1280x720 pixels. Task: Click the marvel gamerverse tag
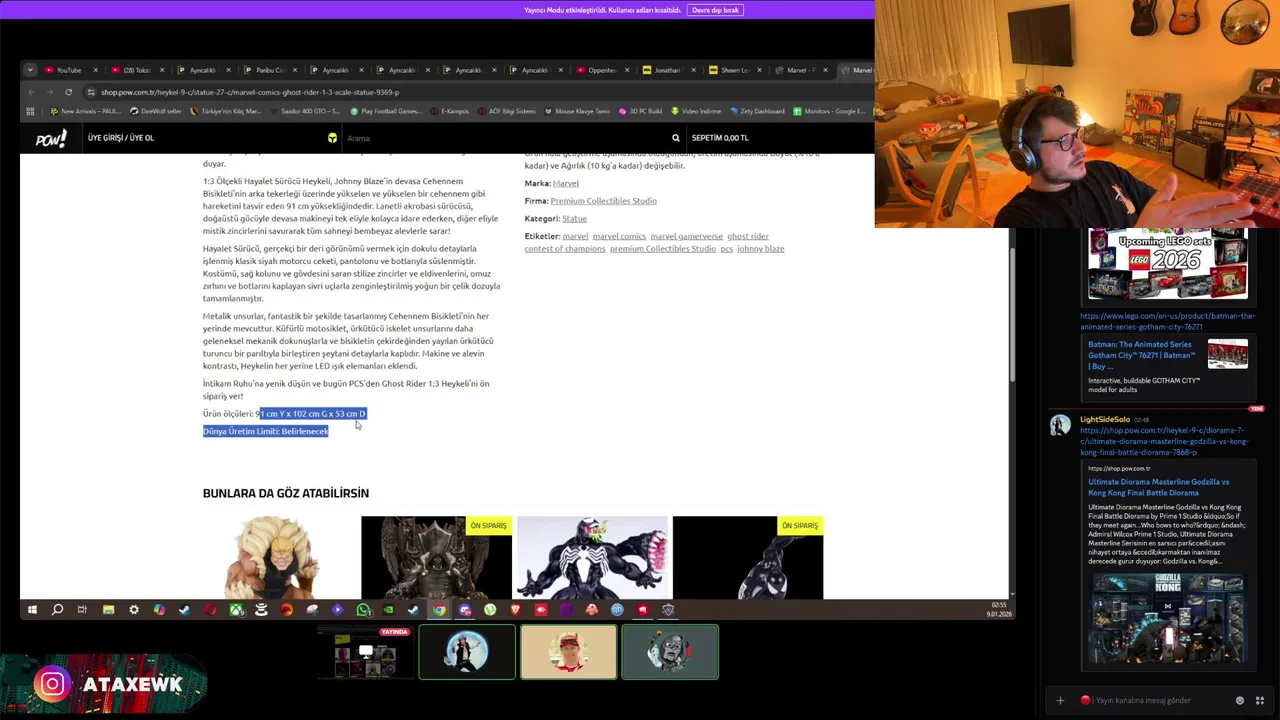(686, 237)
